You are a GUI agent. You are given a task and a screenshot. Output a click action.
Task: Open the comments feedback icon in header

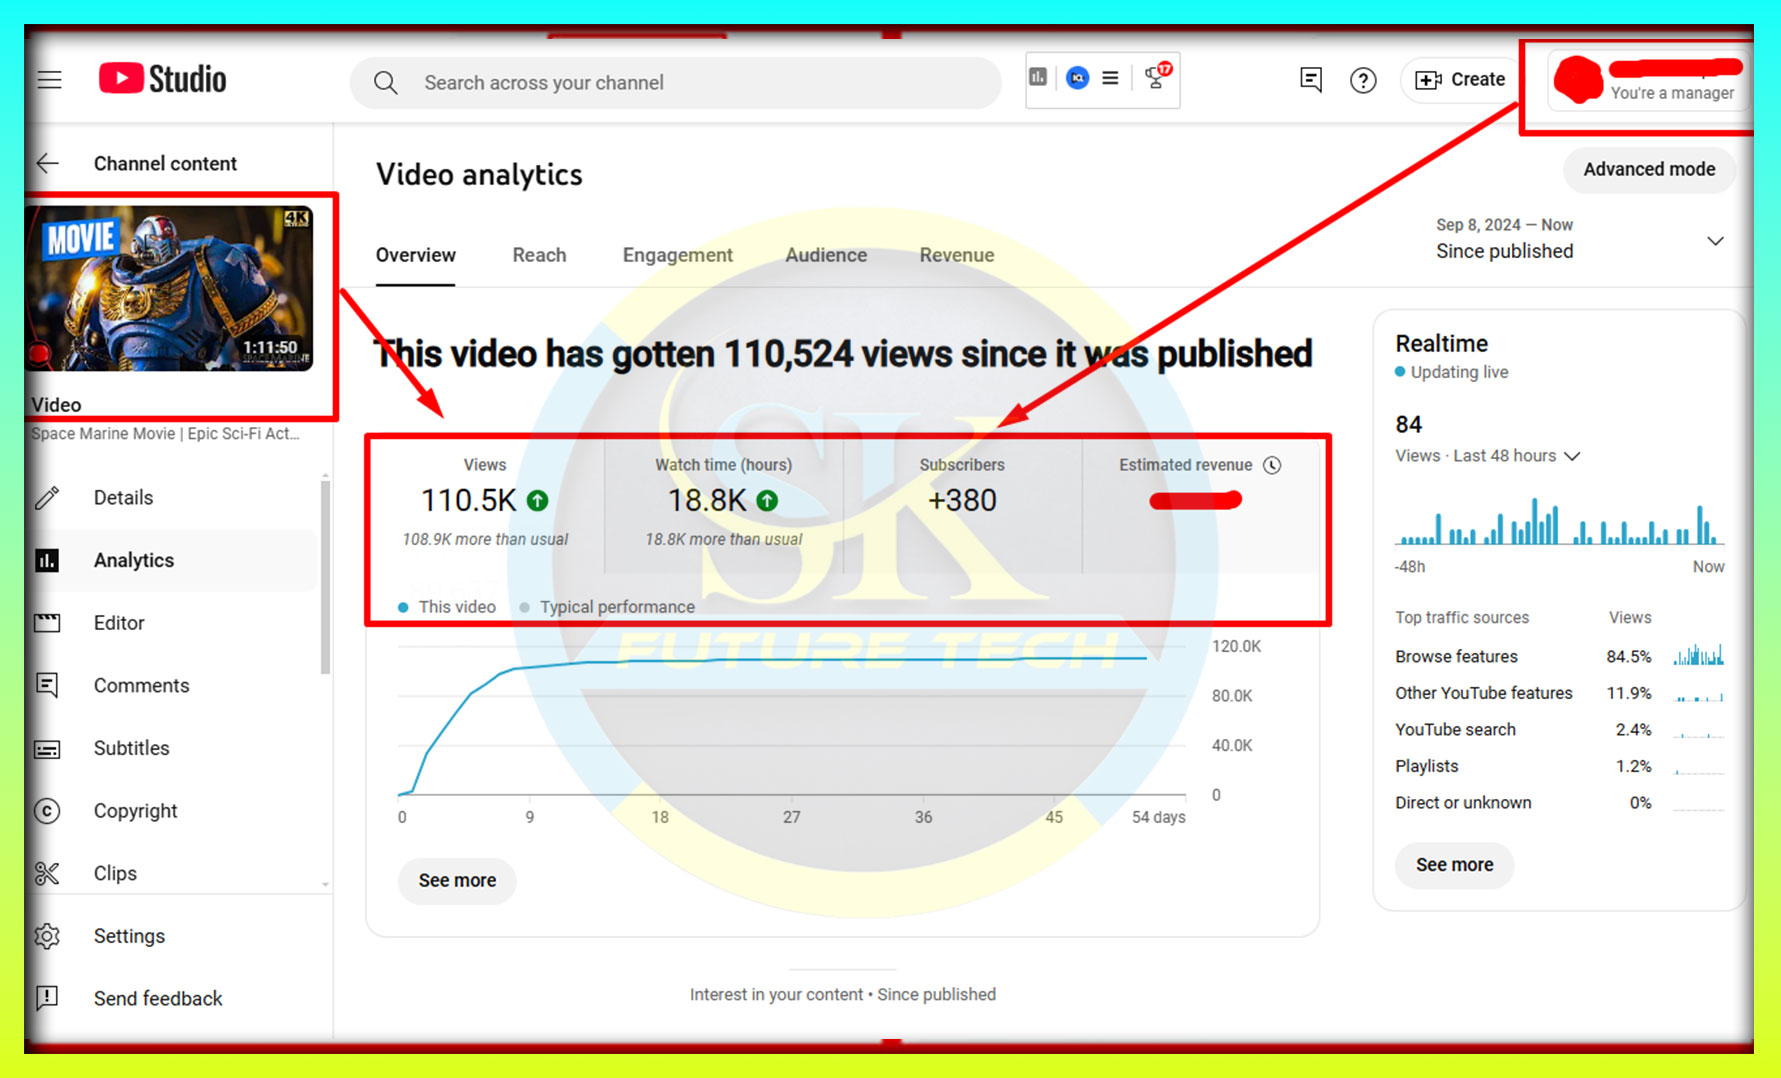(1310, 80)
